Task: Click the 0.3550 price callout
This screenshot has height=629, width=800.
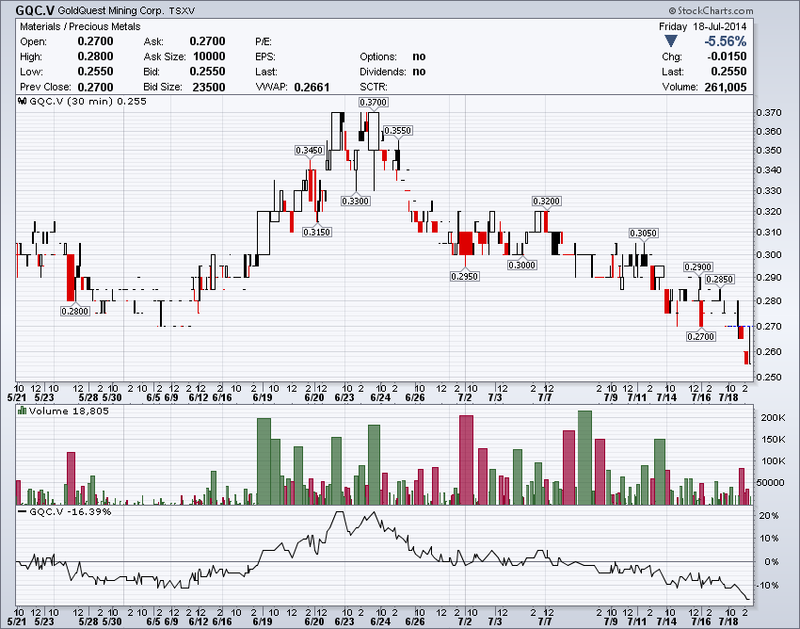Action: (x=397, y=131)
